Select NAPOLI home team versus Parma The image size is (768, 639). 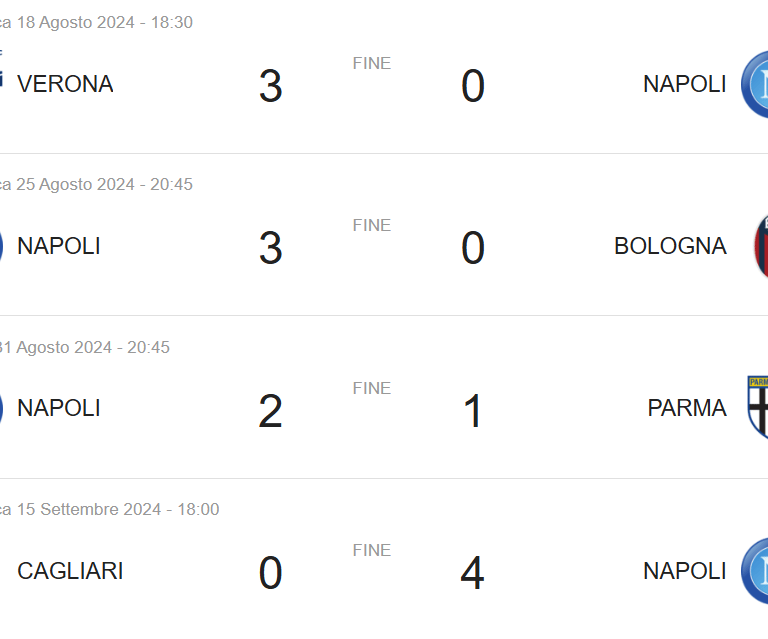point(59,408)
